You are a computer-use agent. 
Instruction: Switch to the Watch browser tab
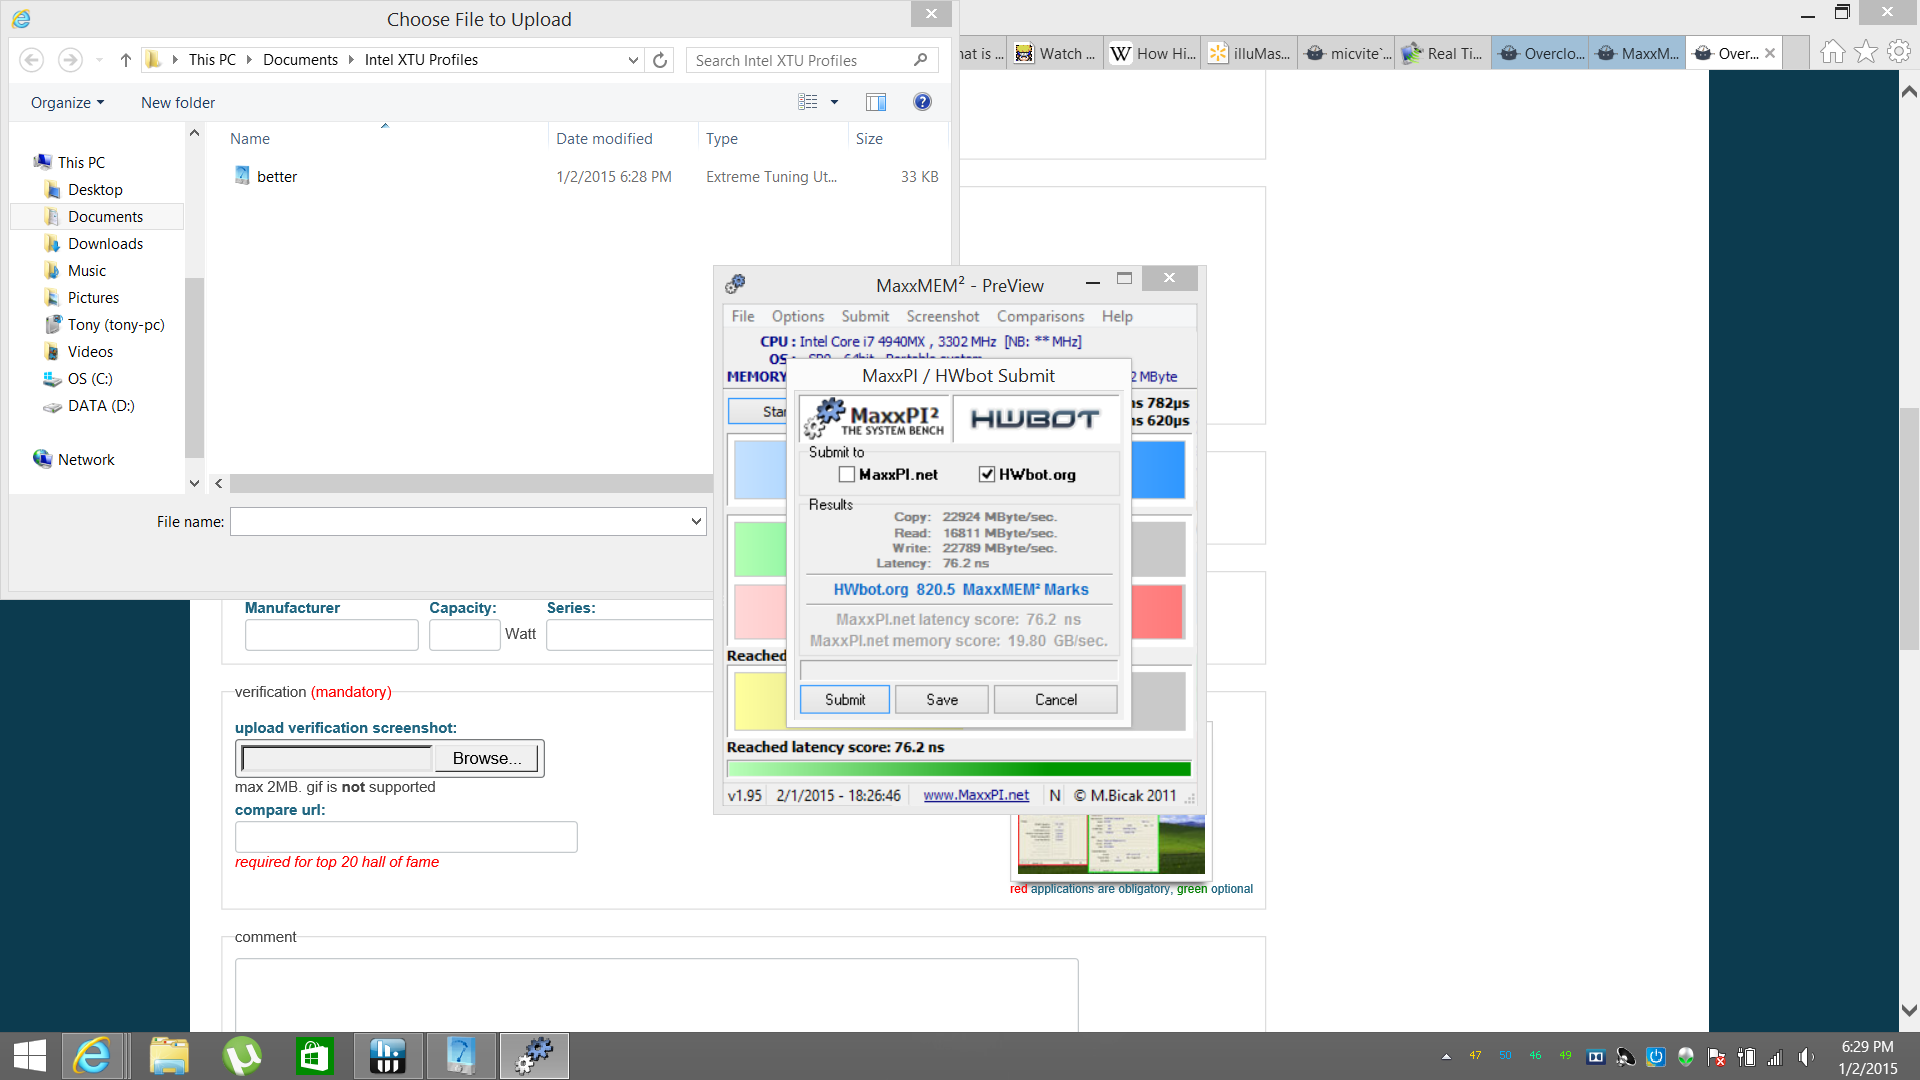point(1056,54)
